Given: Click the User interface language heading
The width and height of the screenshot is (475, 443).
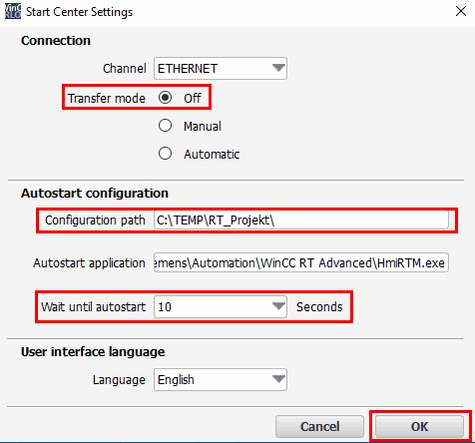Looking at the screenshot, I should [93, 352].
